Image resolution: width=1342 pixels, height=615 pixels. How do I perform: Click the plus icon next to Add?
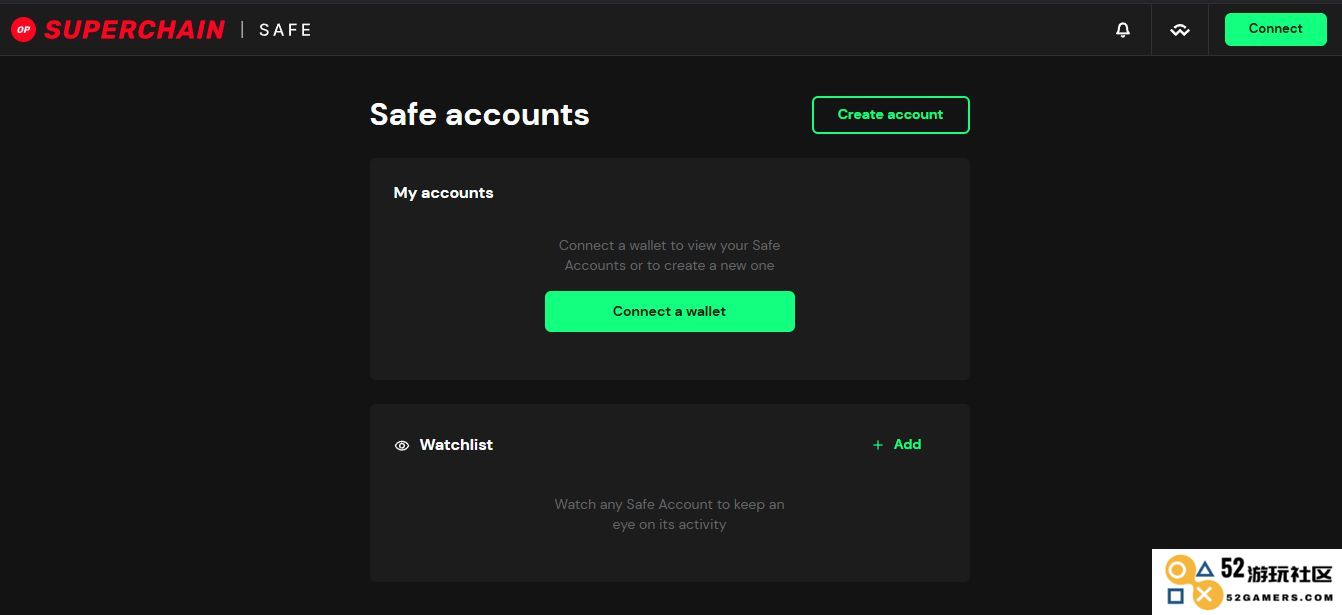point(878,445)
